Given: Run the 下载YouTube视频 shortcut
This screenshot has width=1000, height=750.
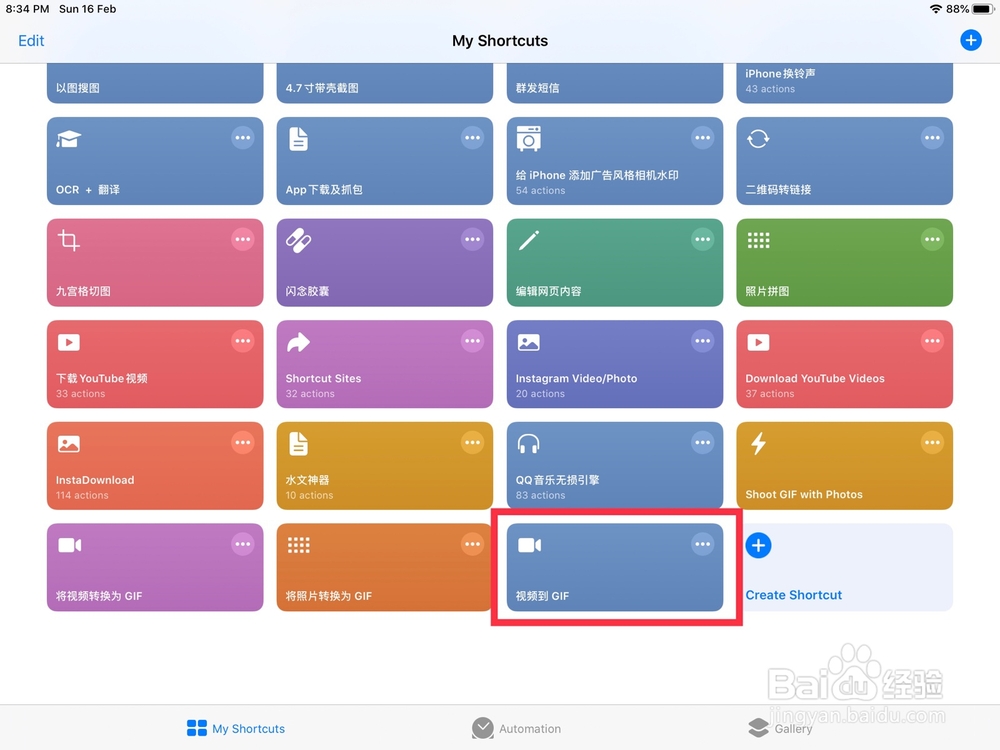Looking at the screenshot, I should [x=155, y=364].
